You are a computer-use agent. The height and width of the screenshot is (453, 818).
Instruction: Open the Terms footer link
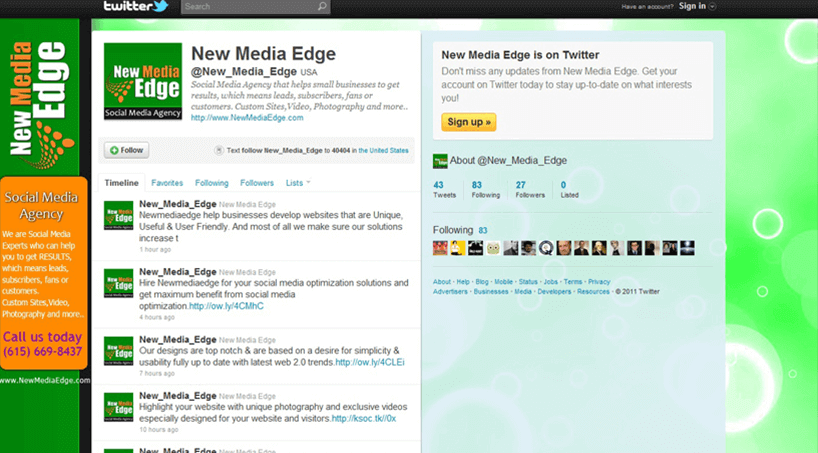tap(573, 282)
